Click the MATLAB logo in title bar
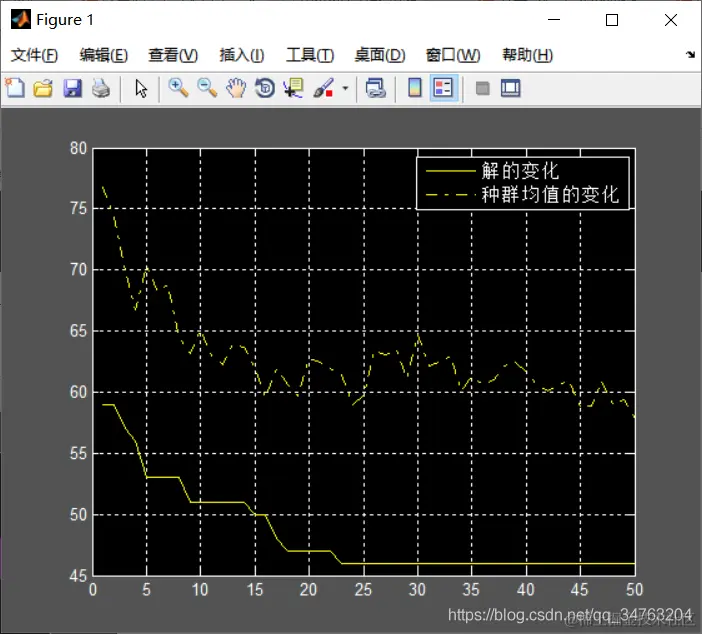This screenshot has height=634, width=702. click(x=21, y=20)
